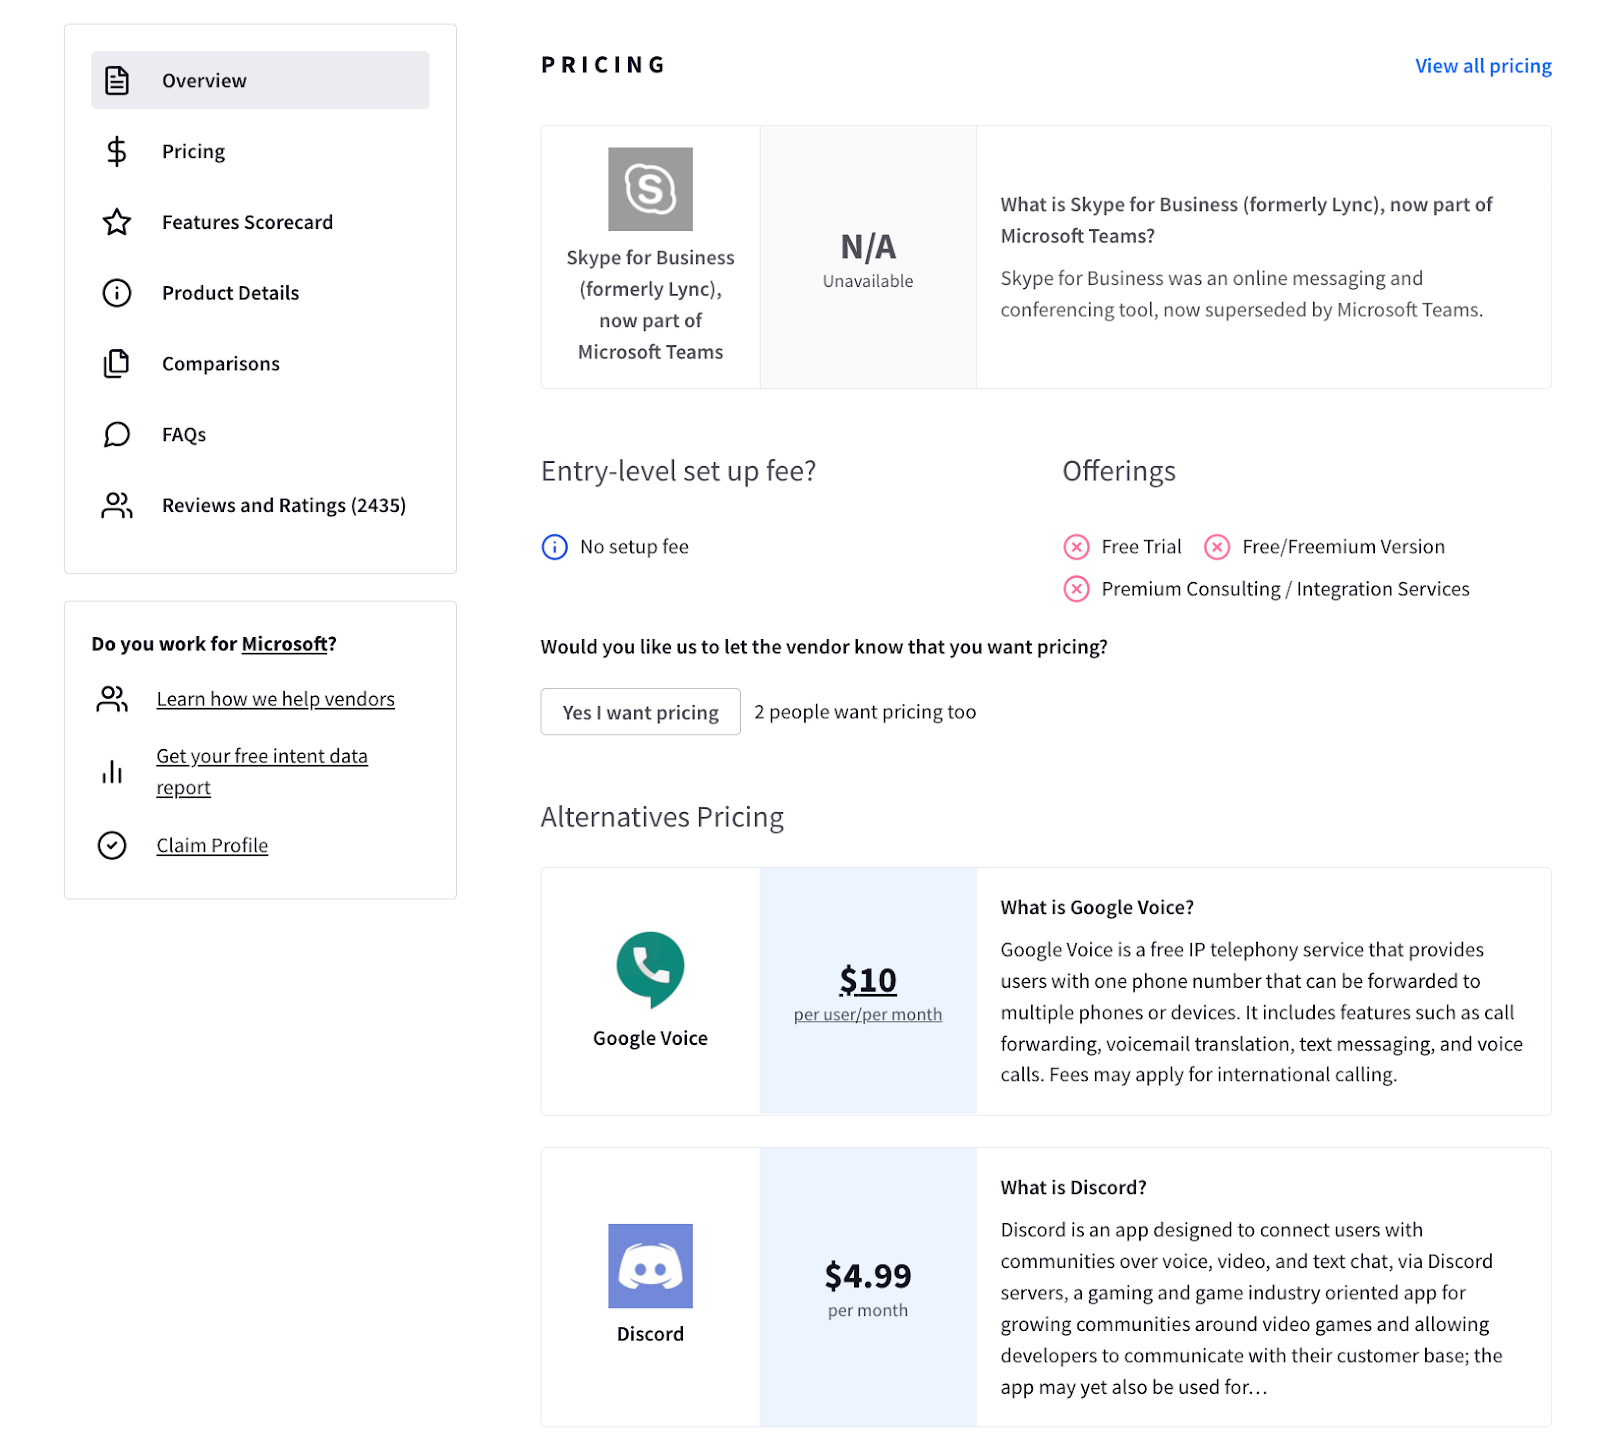Image resolution: width=1600 pixels, height=1447 pixels.
Task: Click the $10 Google Voice price link
Action: tap(868, 980)
